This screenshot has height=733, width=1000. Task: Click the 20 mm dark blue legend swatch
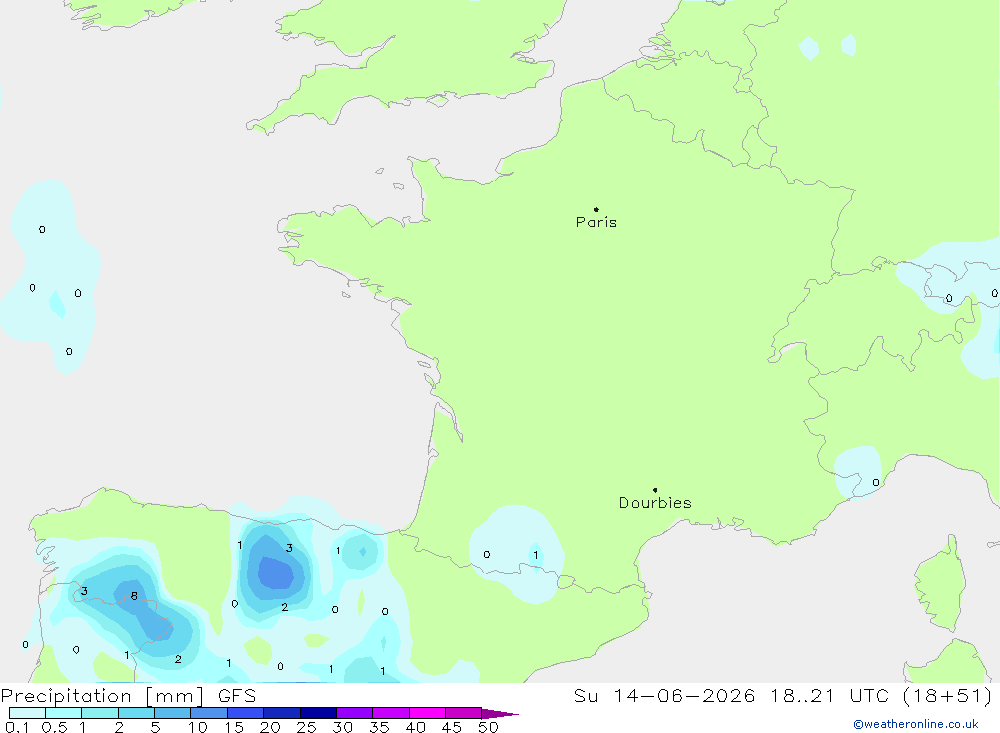281,713
